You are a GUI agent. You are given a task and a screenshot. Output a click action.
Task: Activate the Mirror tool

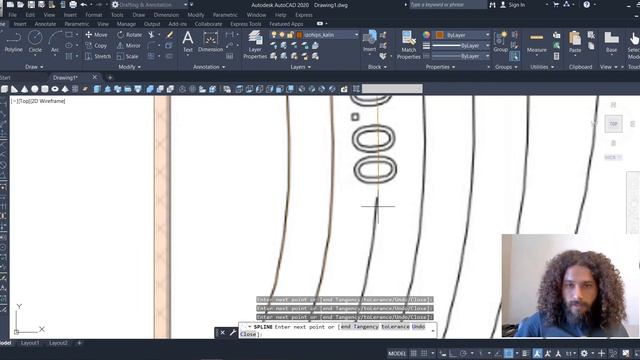tap(129, 45)
